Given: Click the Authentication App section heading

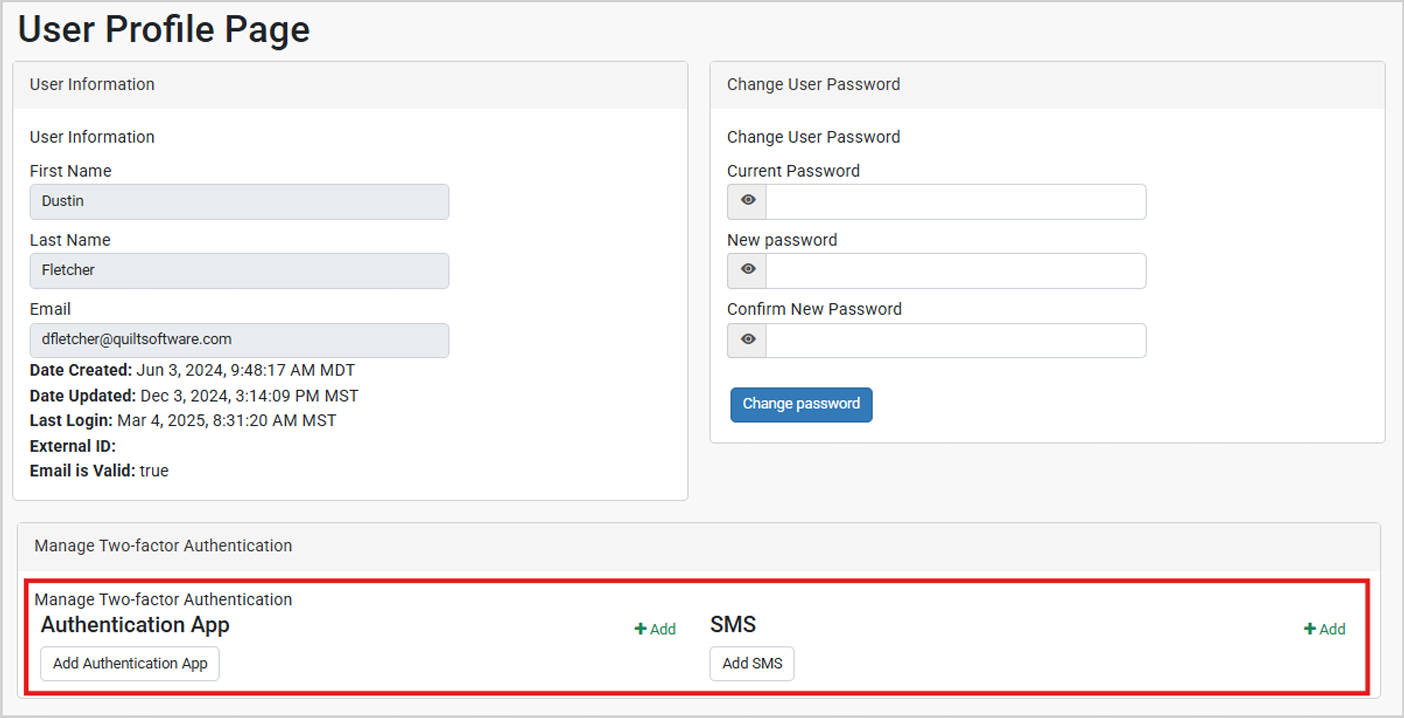Looking at the screenshot, I should [135, 625].
